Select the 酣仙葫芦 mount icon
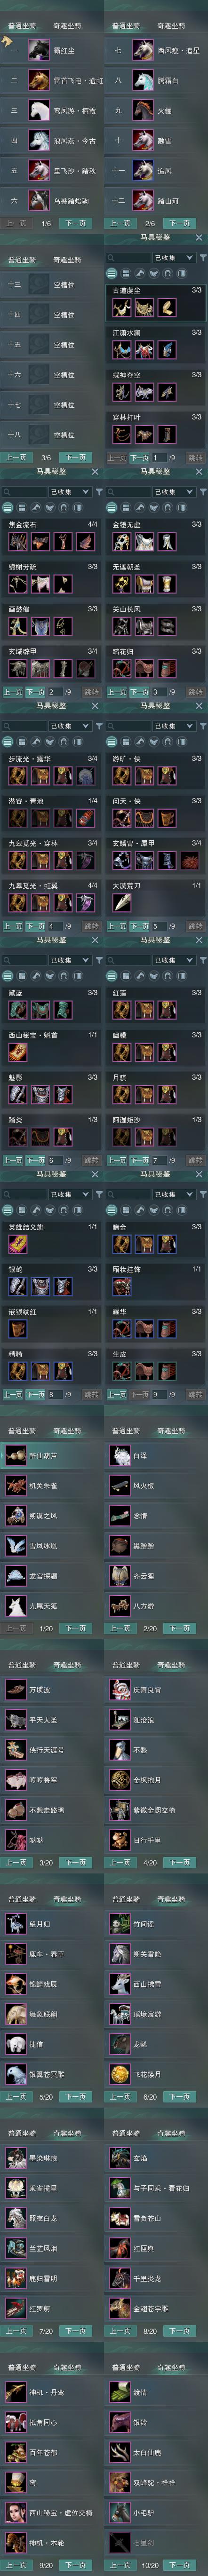208x2576 pixels. pyautogui.click(x=15, y=1456)
